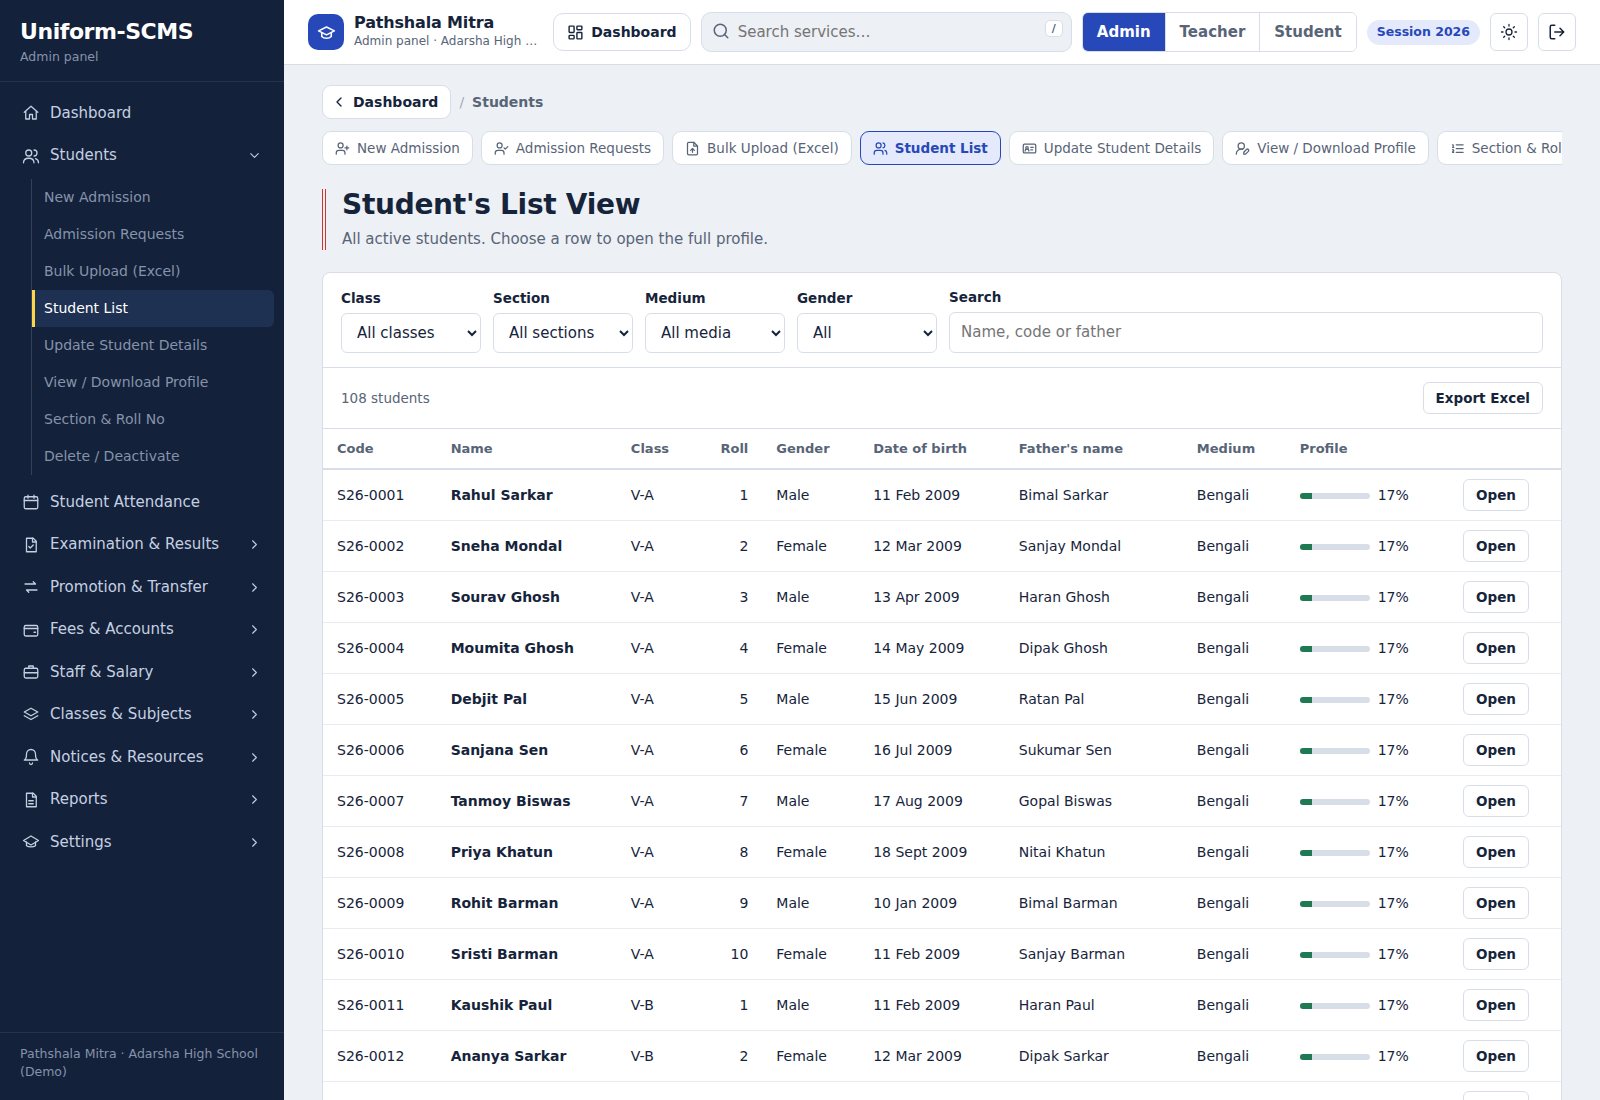
Task: Click the Examination & Results document icon
Action: coord(31,544)
